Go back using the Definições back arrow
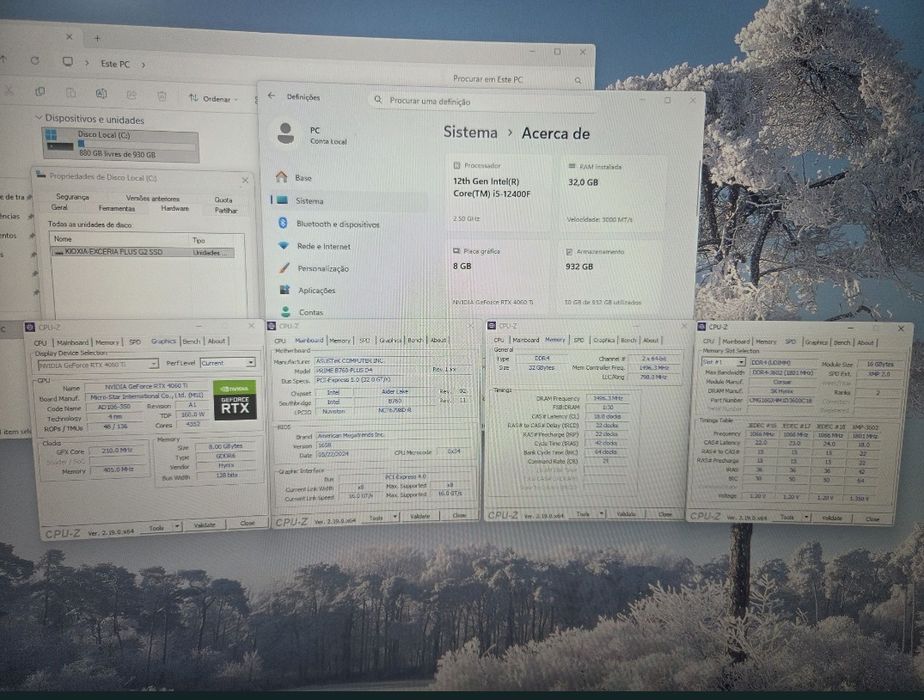Image resolution: width=924 pixels, height=700 pixels. coord(271,95)
